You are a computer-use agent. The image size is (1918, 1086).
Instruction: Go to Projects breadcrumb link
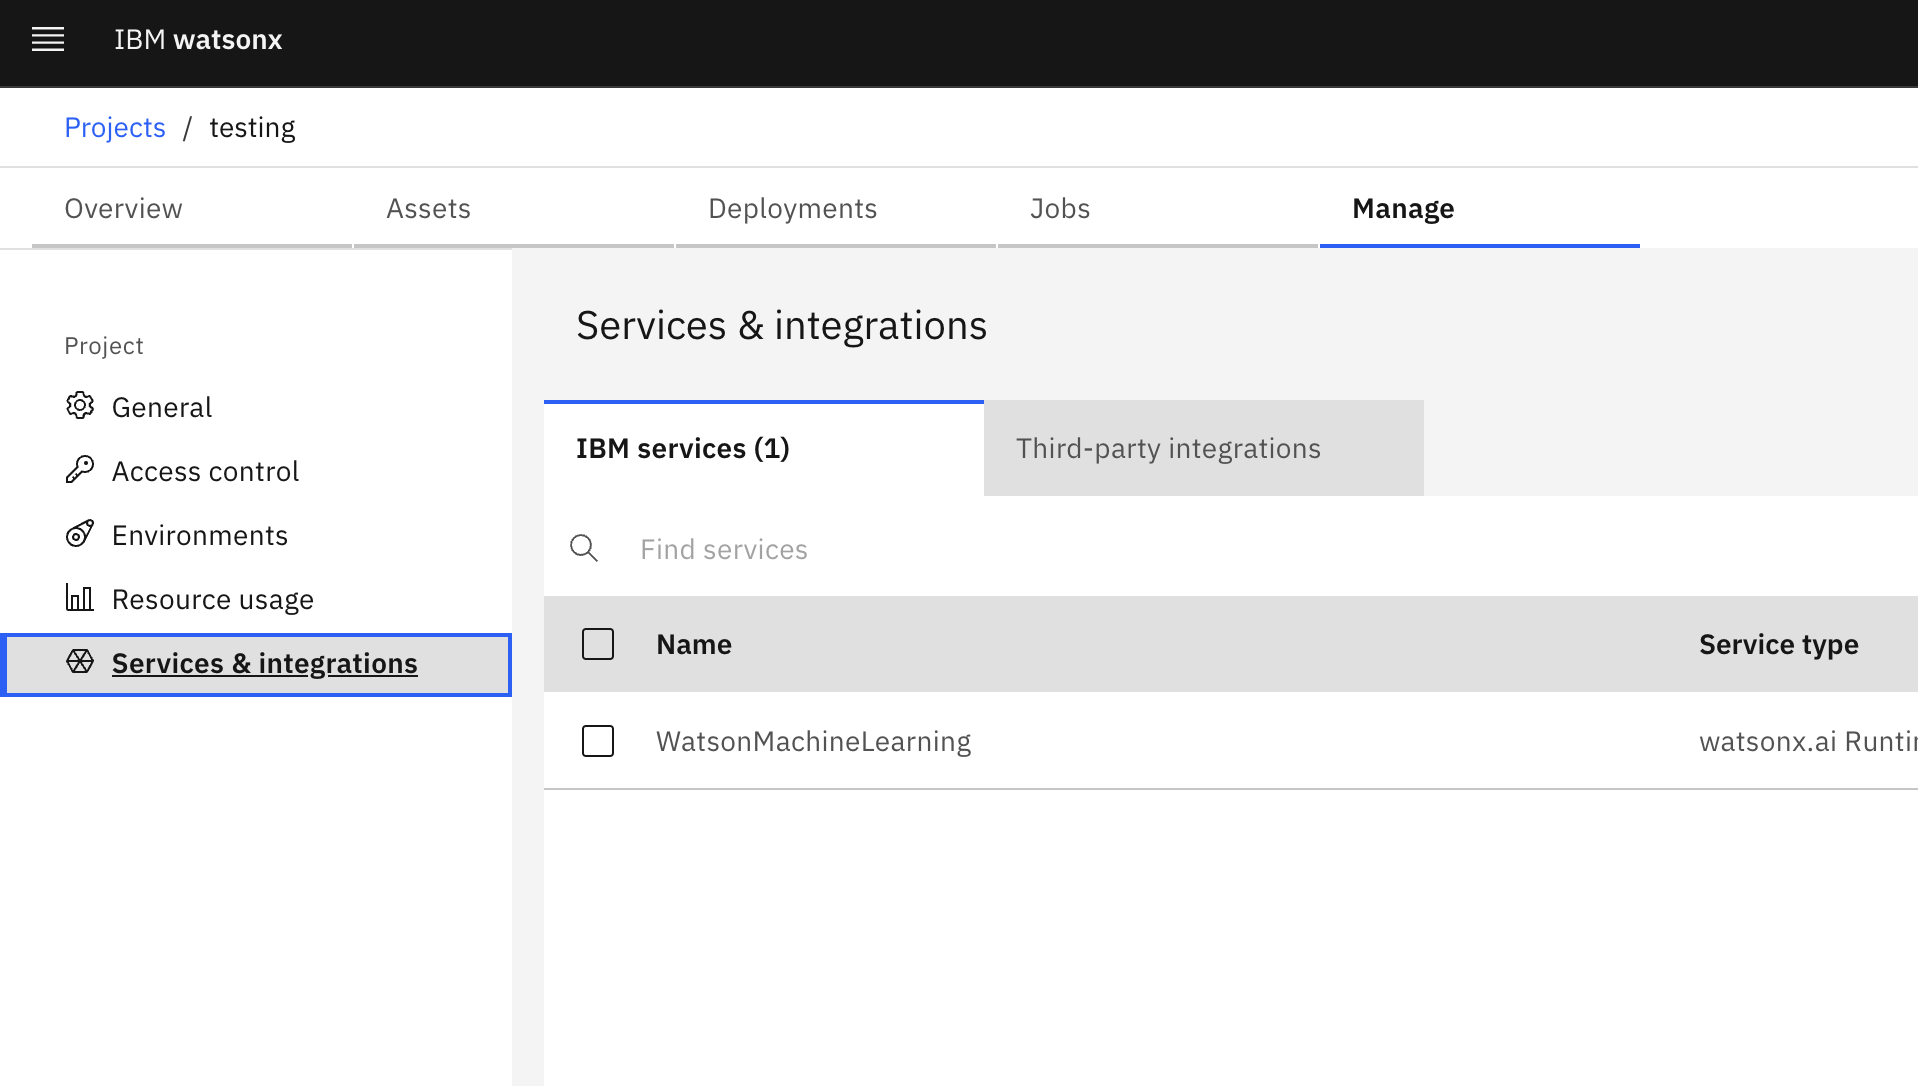(x=115, y=128)
